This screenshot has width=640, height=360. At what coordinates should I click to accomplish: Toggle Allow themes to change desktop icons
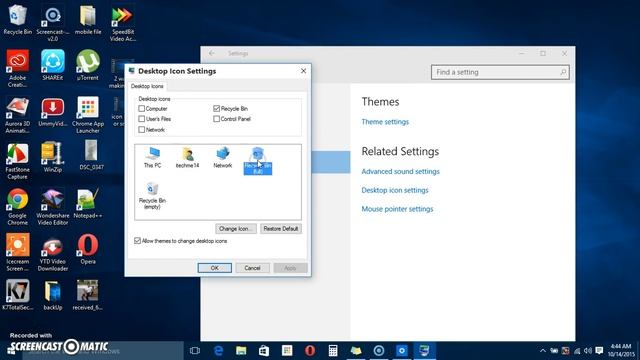click(138, 241)
